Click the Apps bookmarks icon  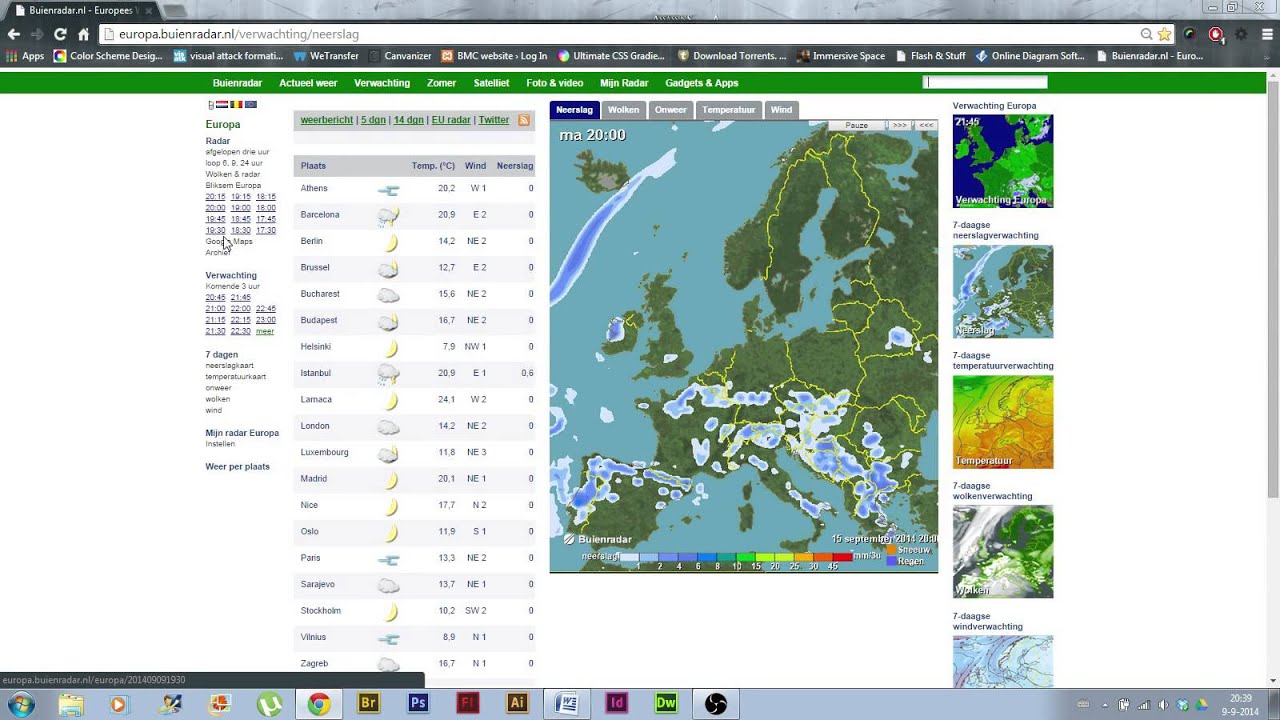coord(25,56)
